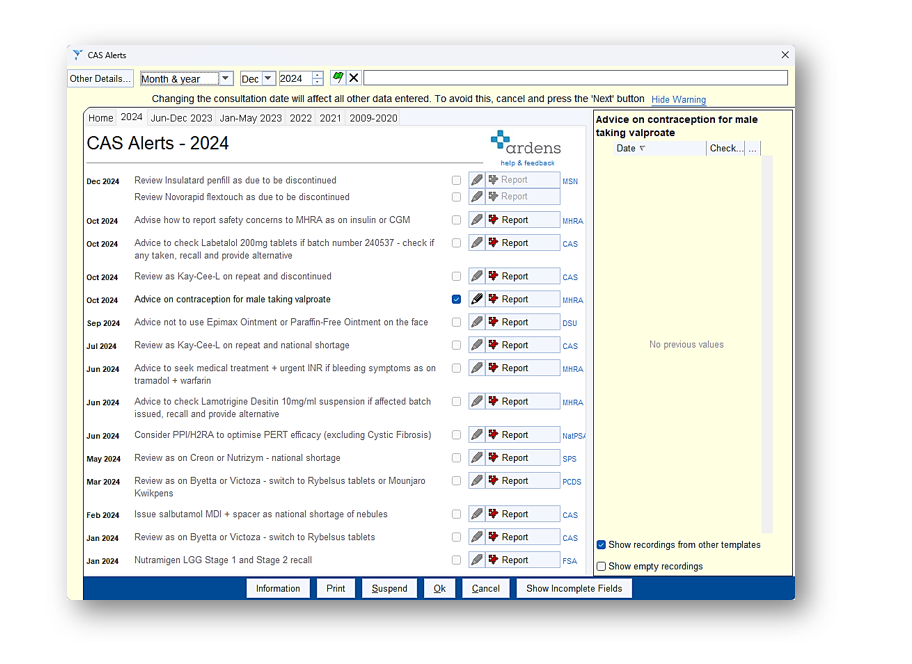This screenshot has width=912, height=664.
Task: Switch to the 2024 tab
Action: 131,117
